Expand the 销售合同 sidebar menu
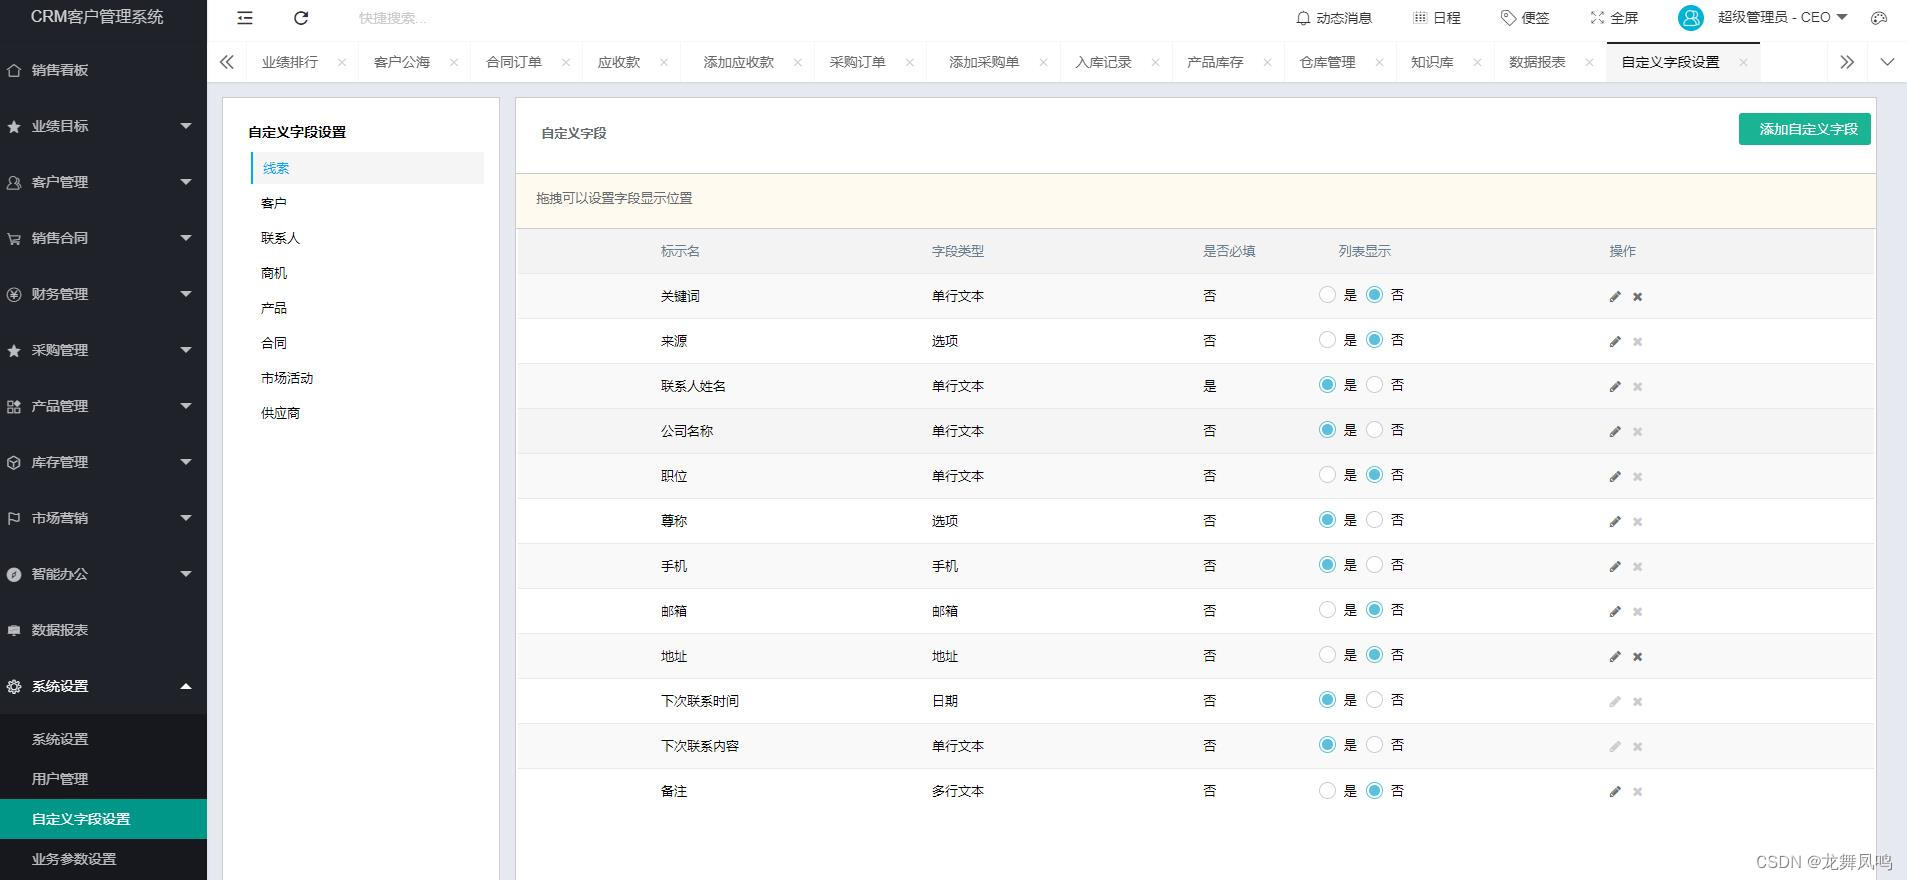 click(103, 238)
